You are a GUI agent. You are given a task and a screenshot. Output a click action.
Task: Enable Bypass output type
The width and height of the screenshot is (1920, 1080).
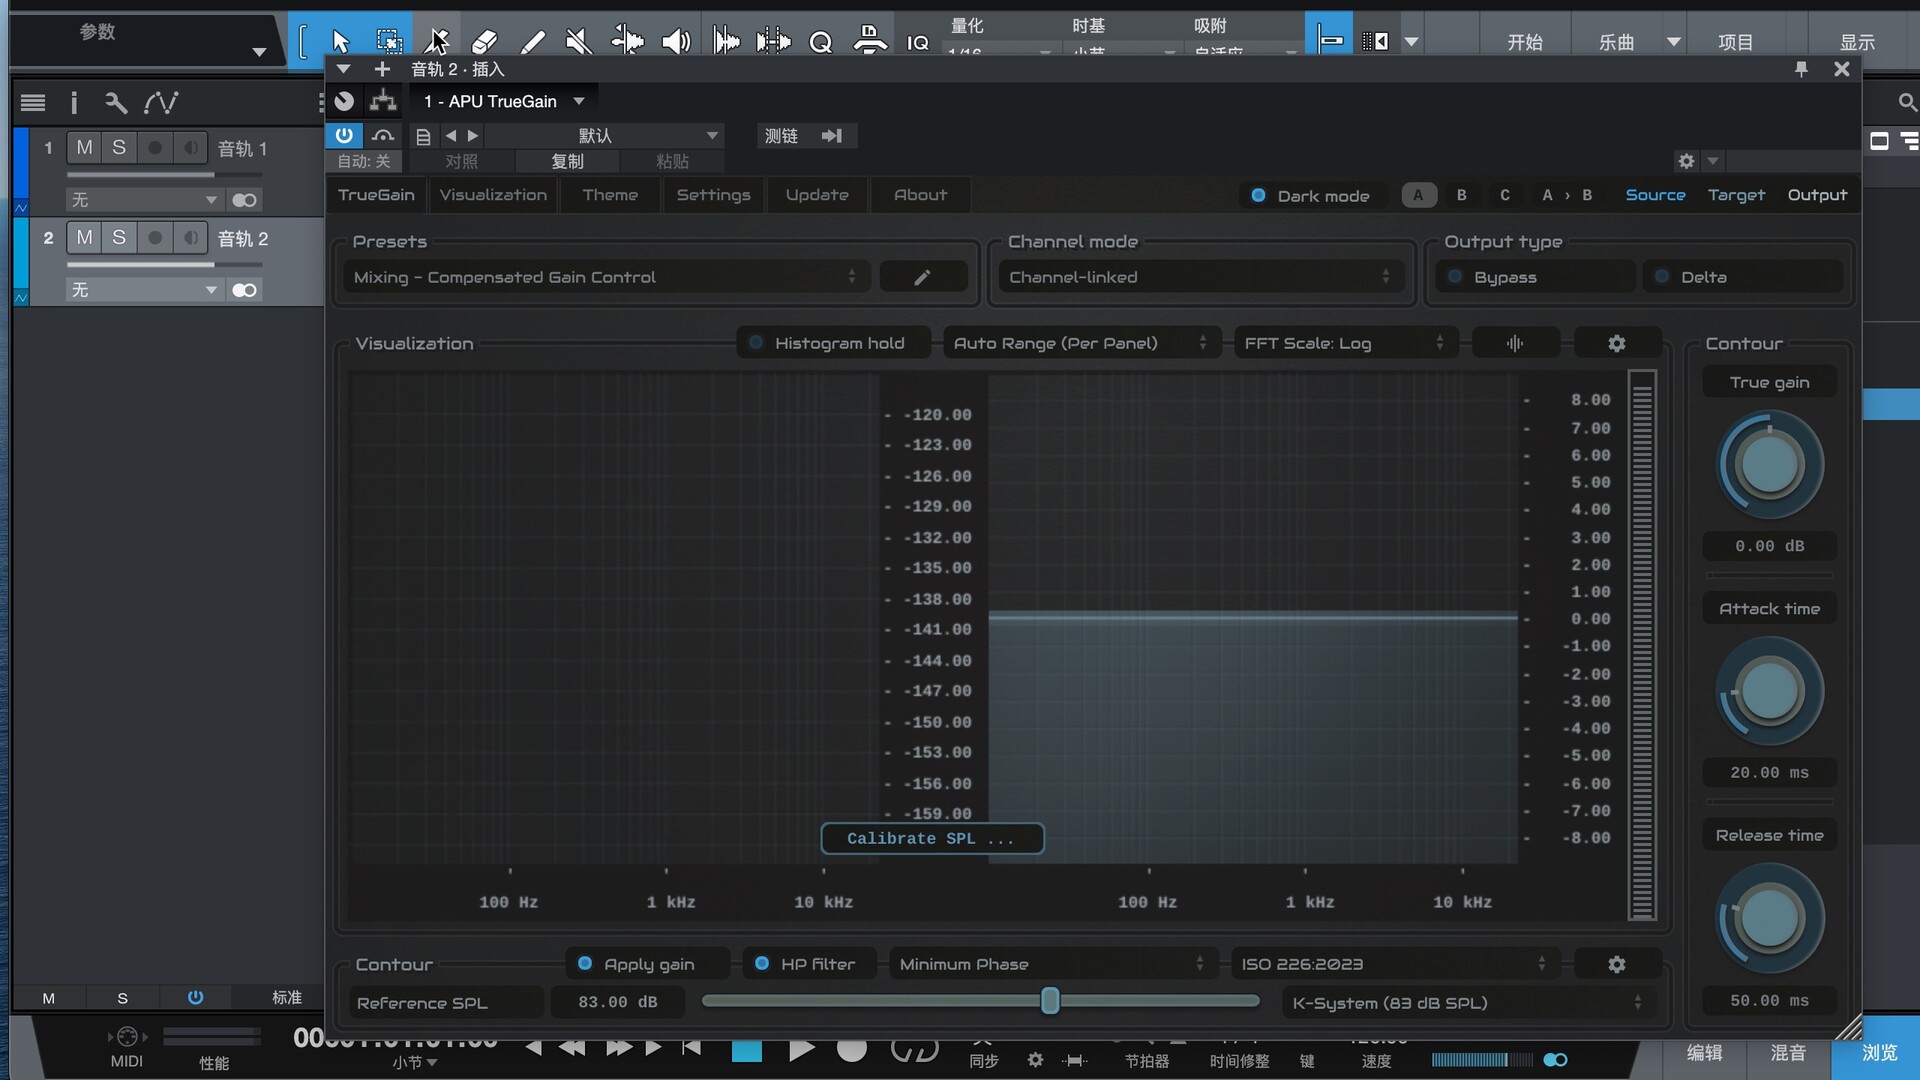(x=1534, y=277)
